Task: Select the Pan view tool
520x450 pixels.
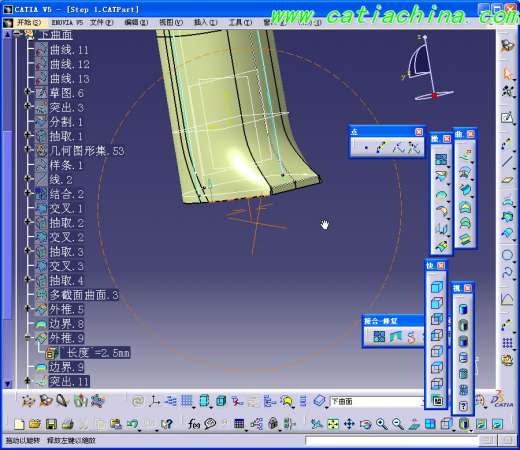Action: (x=349, y=424)
